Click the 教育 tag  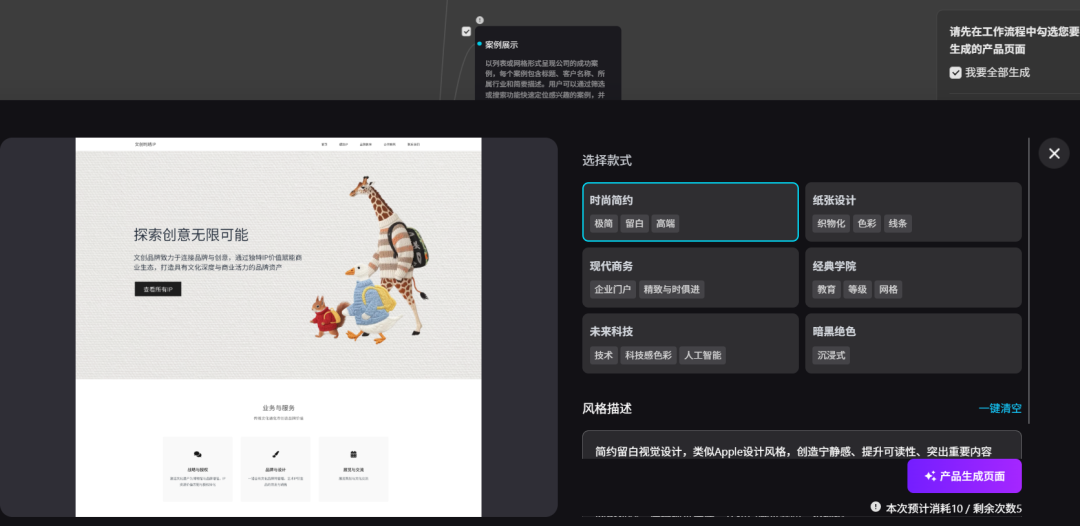click(x=827, y=289)
